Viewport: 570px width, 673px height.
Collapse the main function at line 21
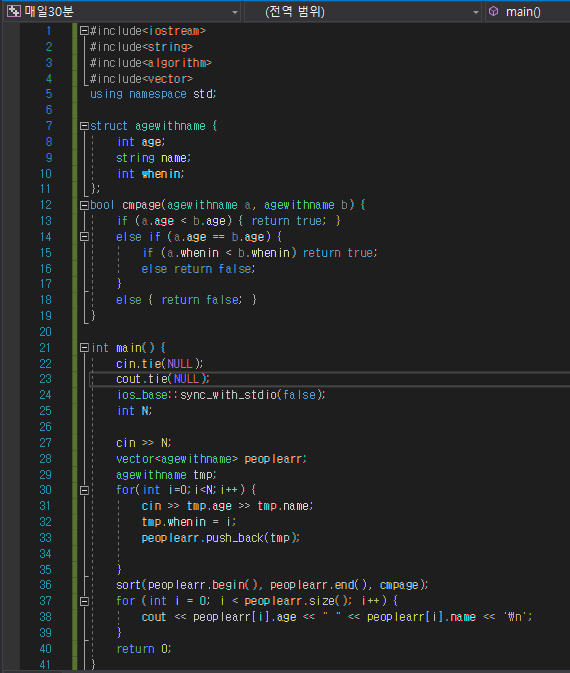point(84,348)
